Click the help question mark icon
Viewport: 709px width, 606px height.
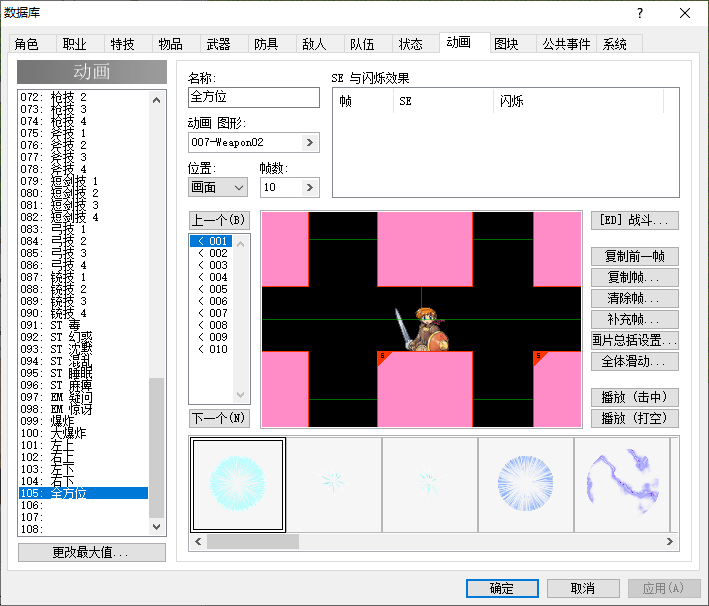click(x=640, y=13)
